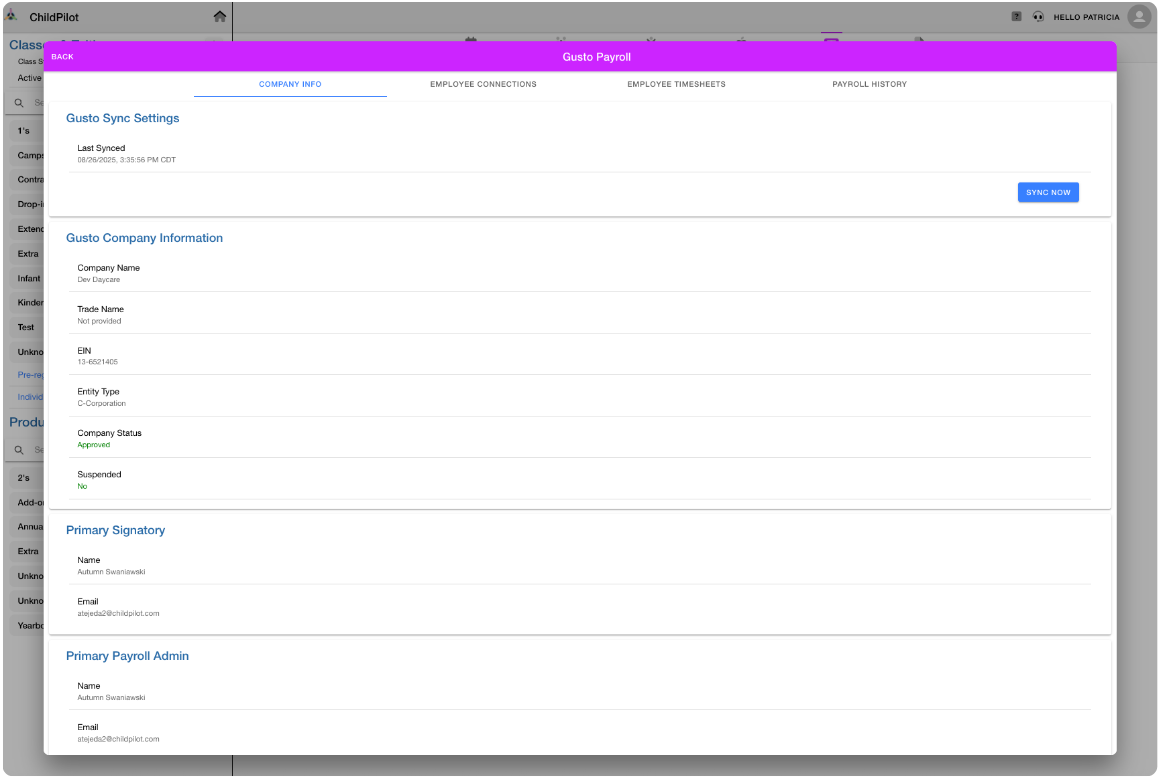Click the Trade Name label
The image size is (1160, 778).
tap(101, 309)
